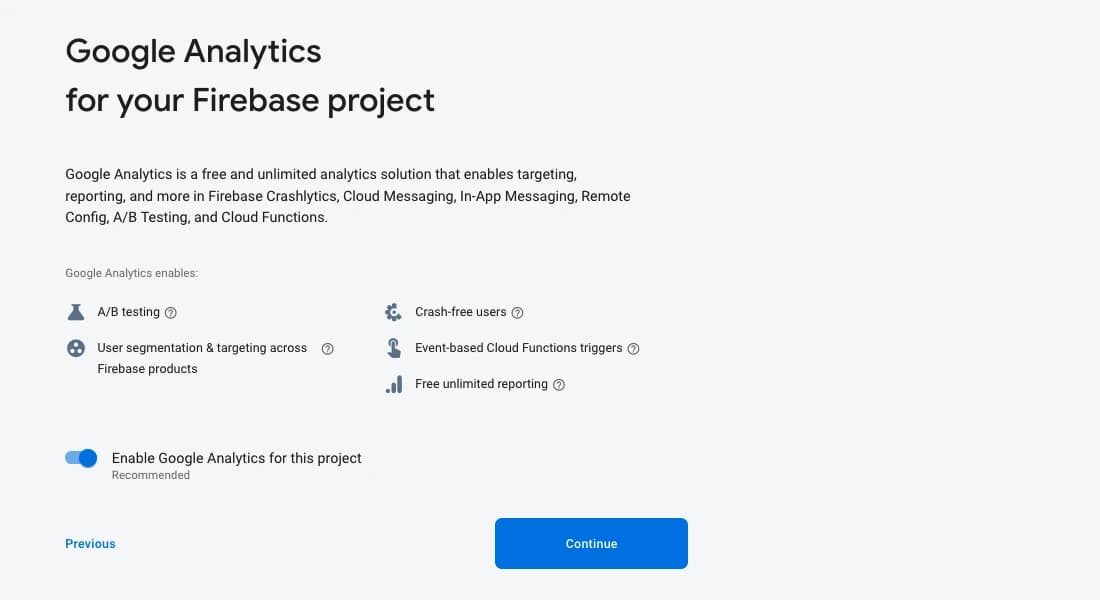Open help tooltip for Free unlimited reporting
Viewport: 1100px width, 600px height.
click(x=559, y=385)
